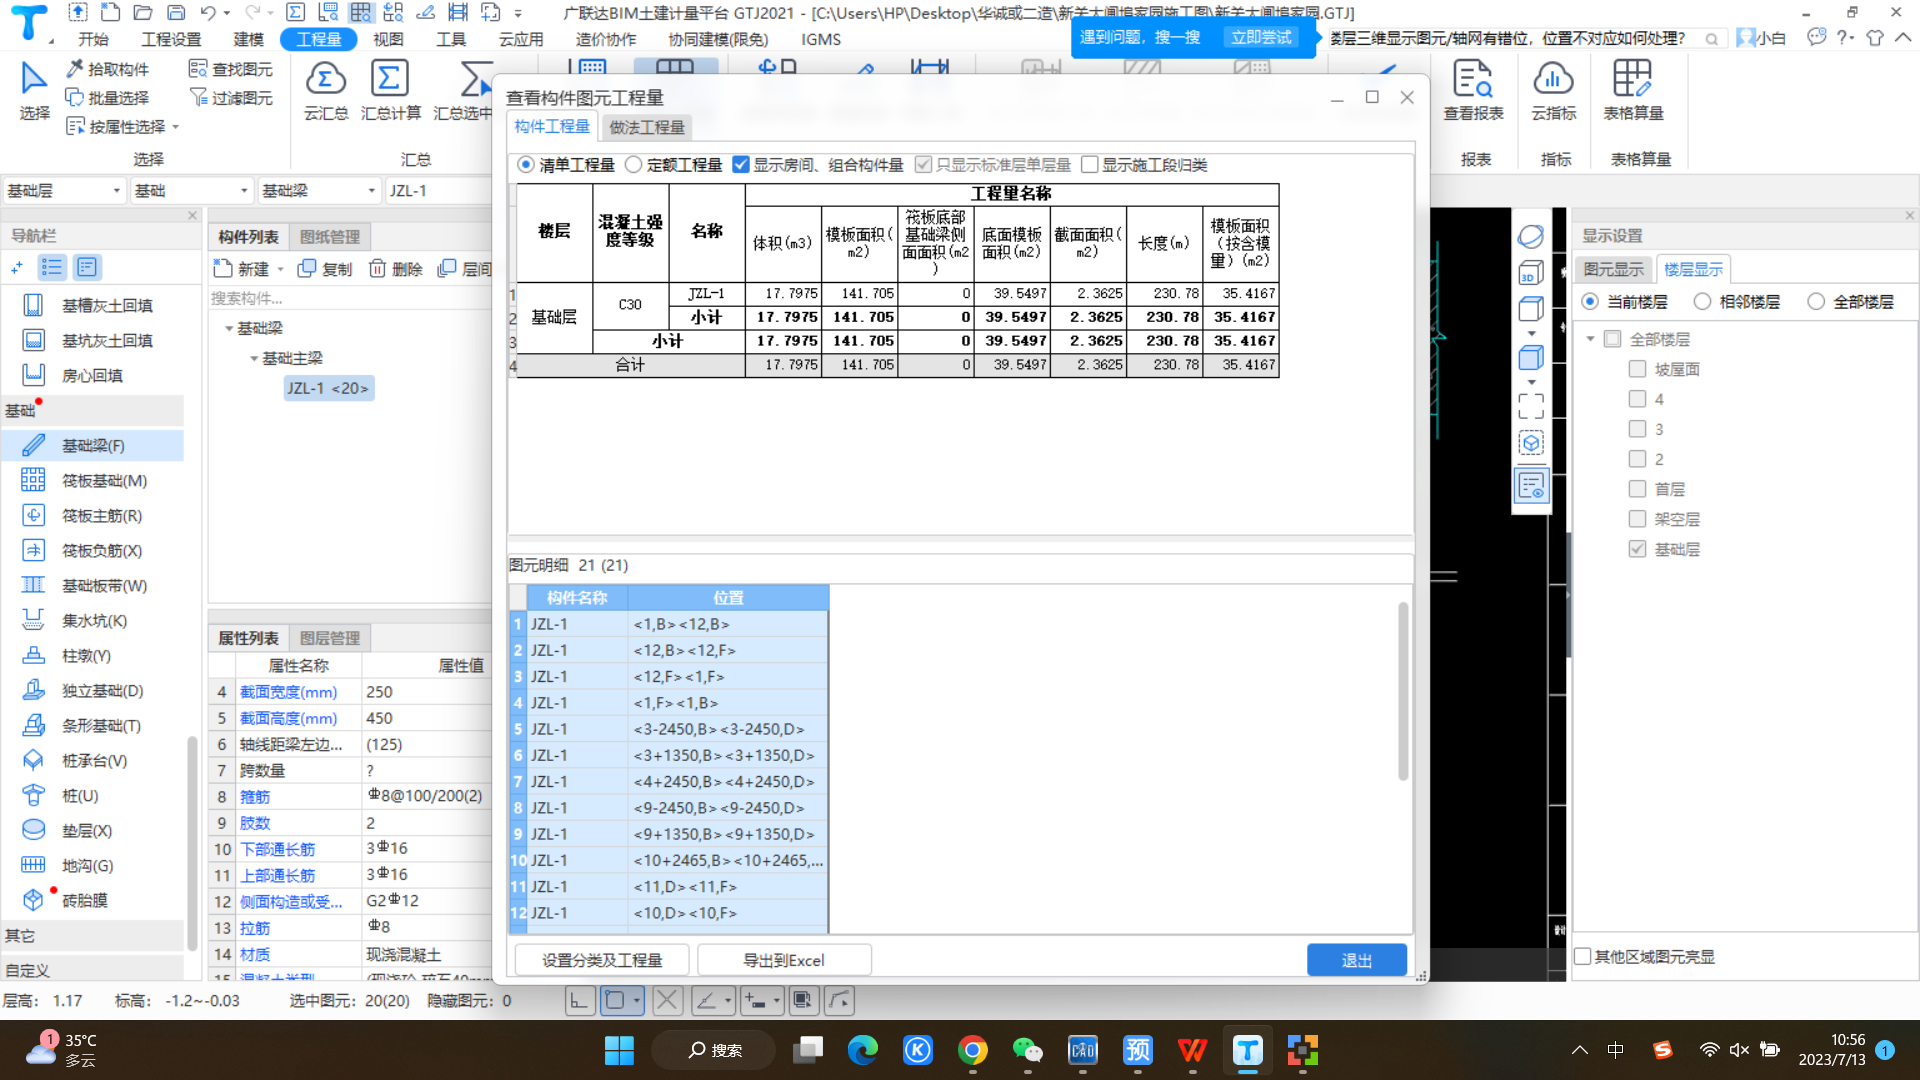The image size is (1920, 1080).
Task: Open 查看报表 report viewer
Action: pyautogui.click(x=1473, y=90)
